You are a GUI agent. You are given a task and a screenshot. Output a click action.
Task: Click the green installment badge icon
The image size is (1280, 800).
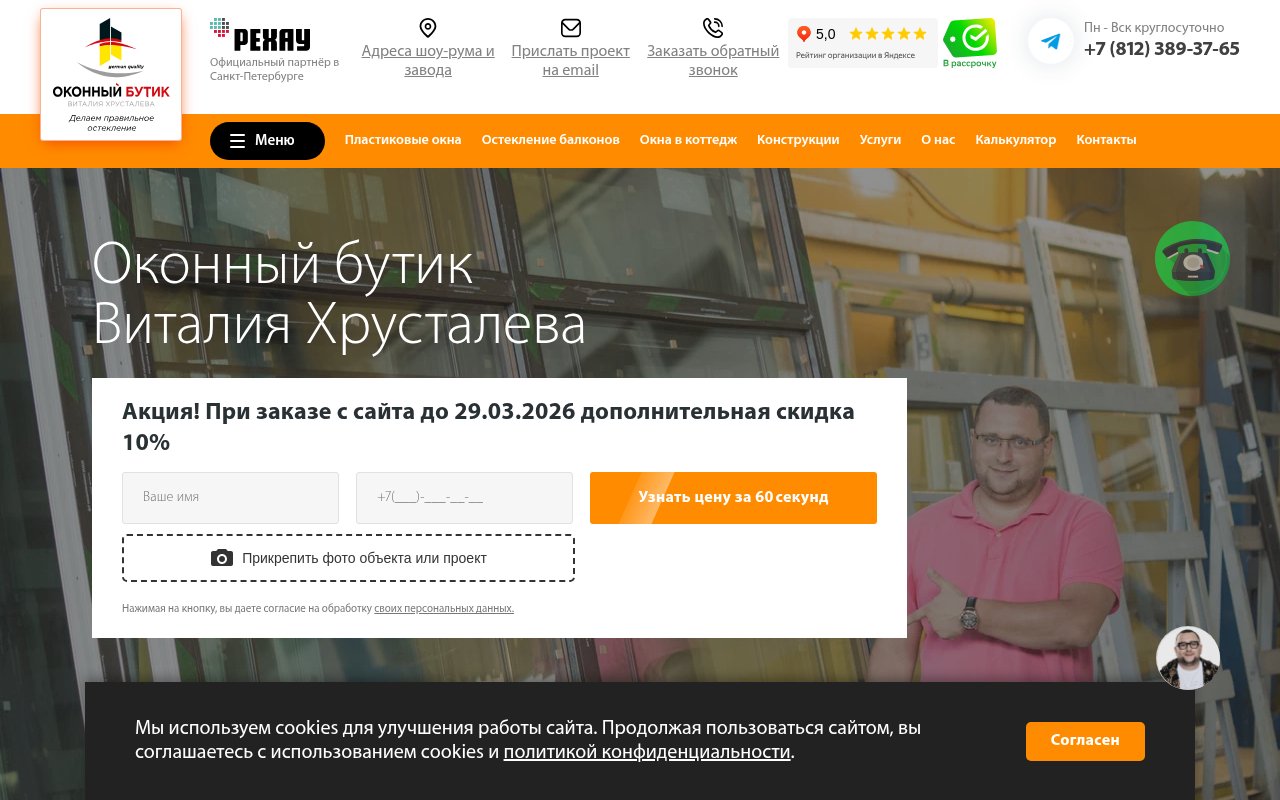coord(970,42)
